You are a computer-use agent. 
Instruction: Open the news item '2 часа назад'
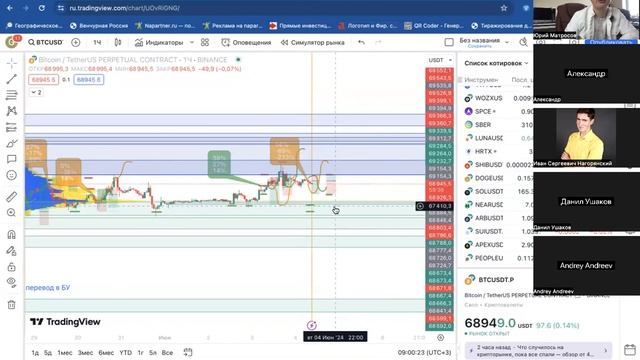click(538, 351)
